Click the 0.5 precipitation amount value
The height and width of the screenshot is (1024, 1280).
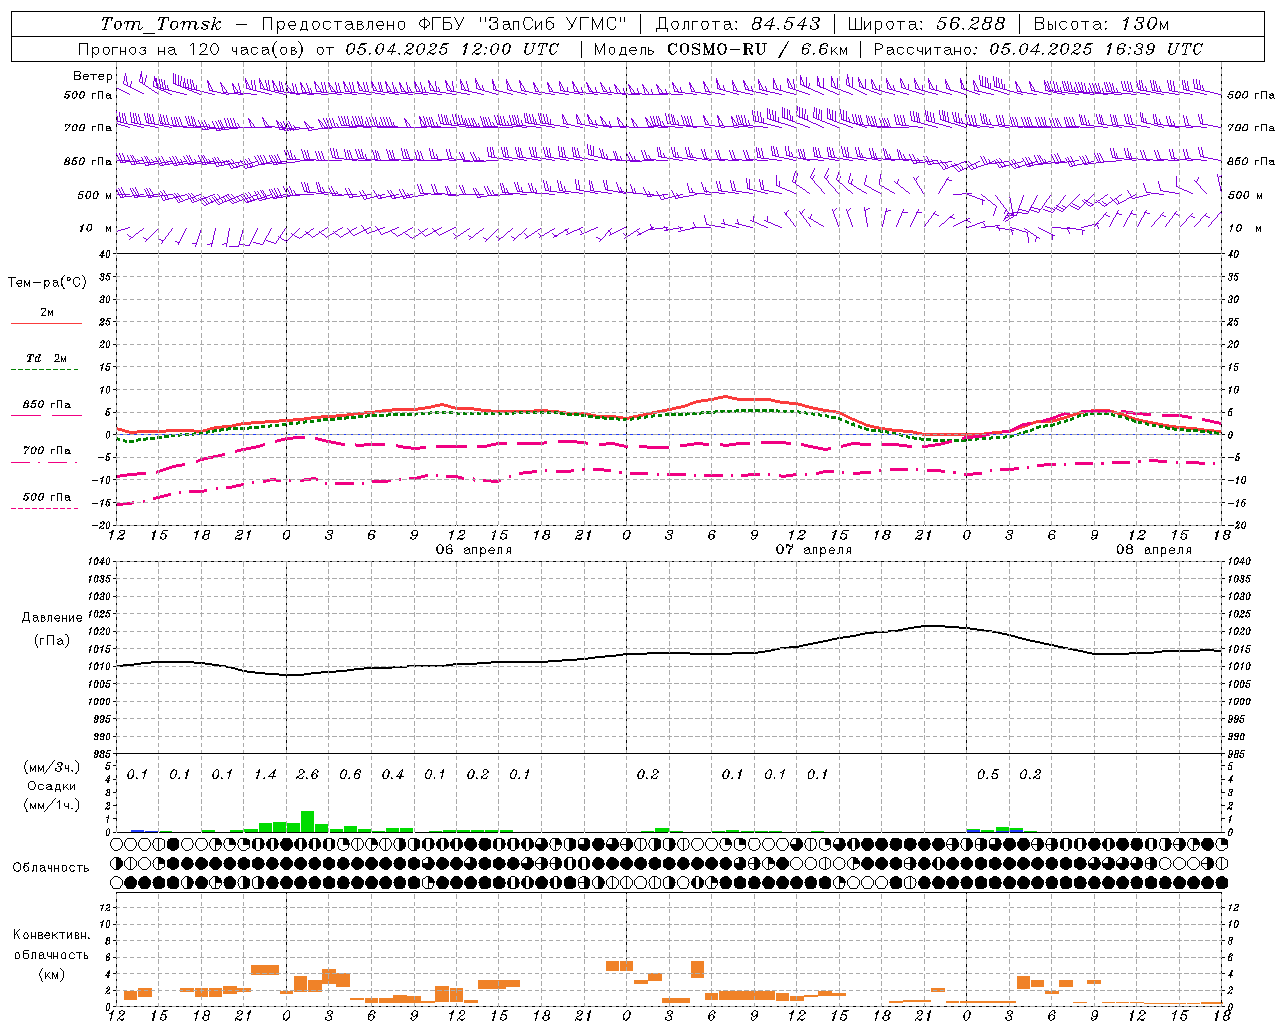pos(988,775)
